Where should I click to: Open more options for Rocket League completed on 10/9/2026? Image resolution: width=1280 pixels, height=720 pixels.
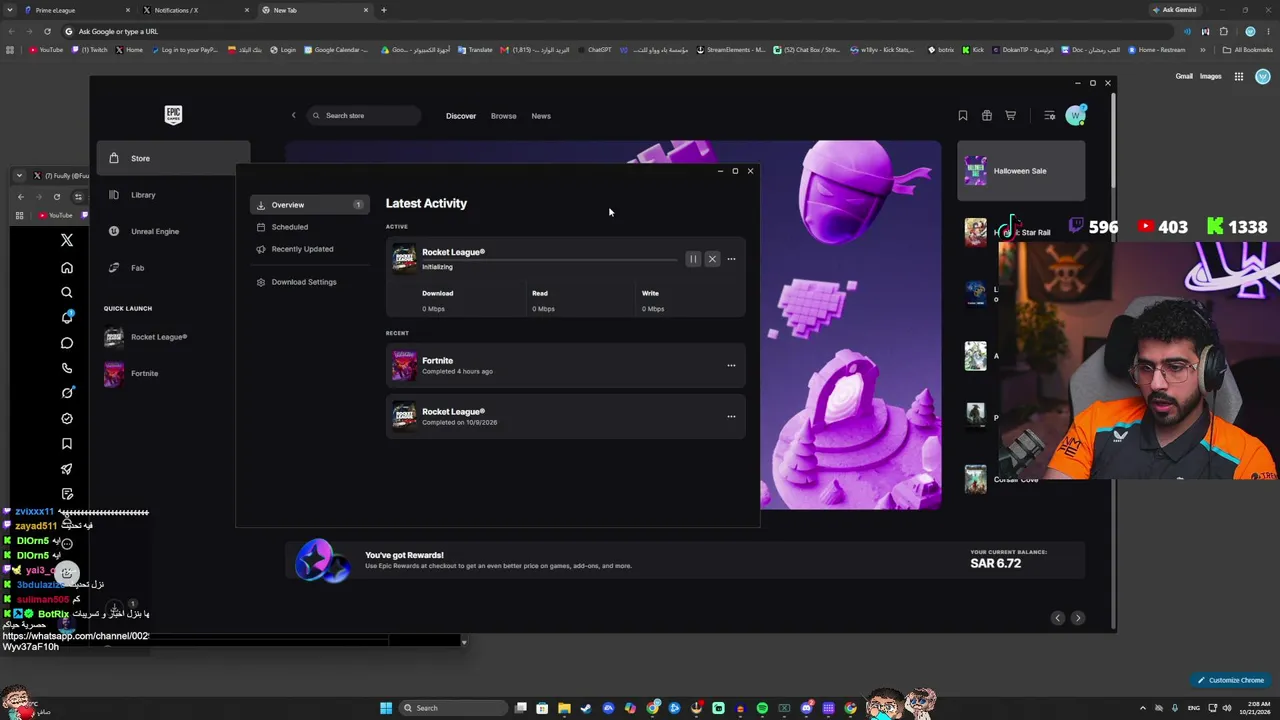731,417
